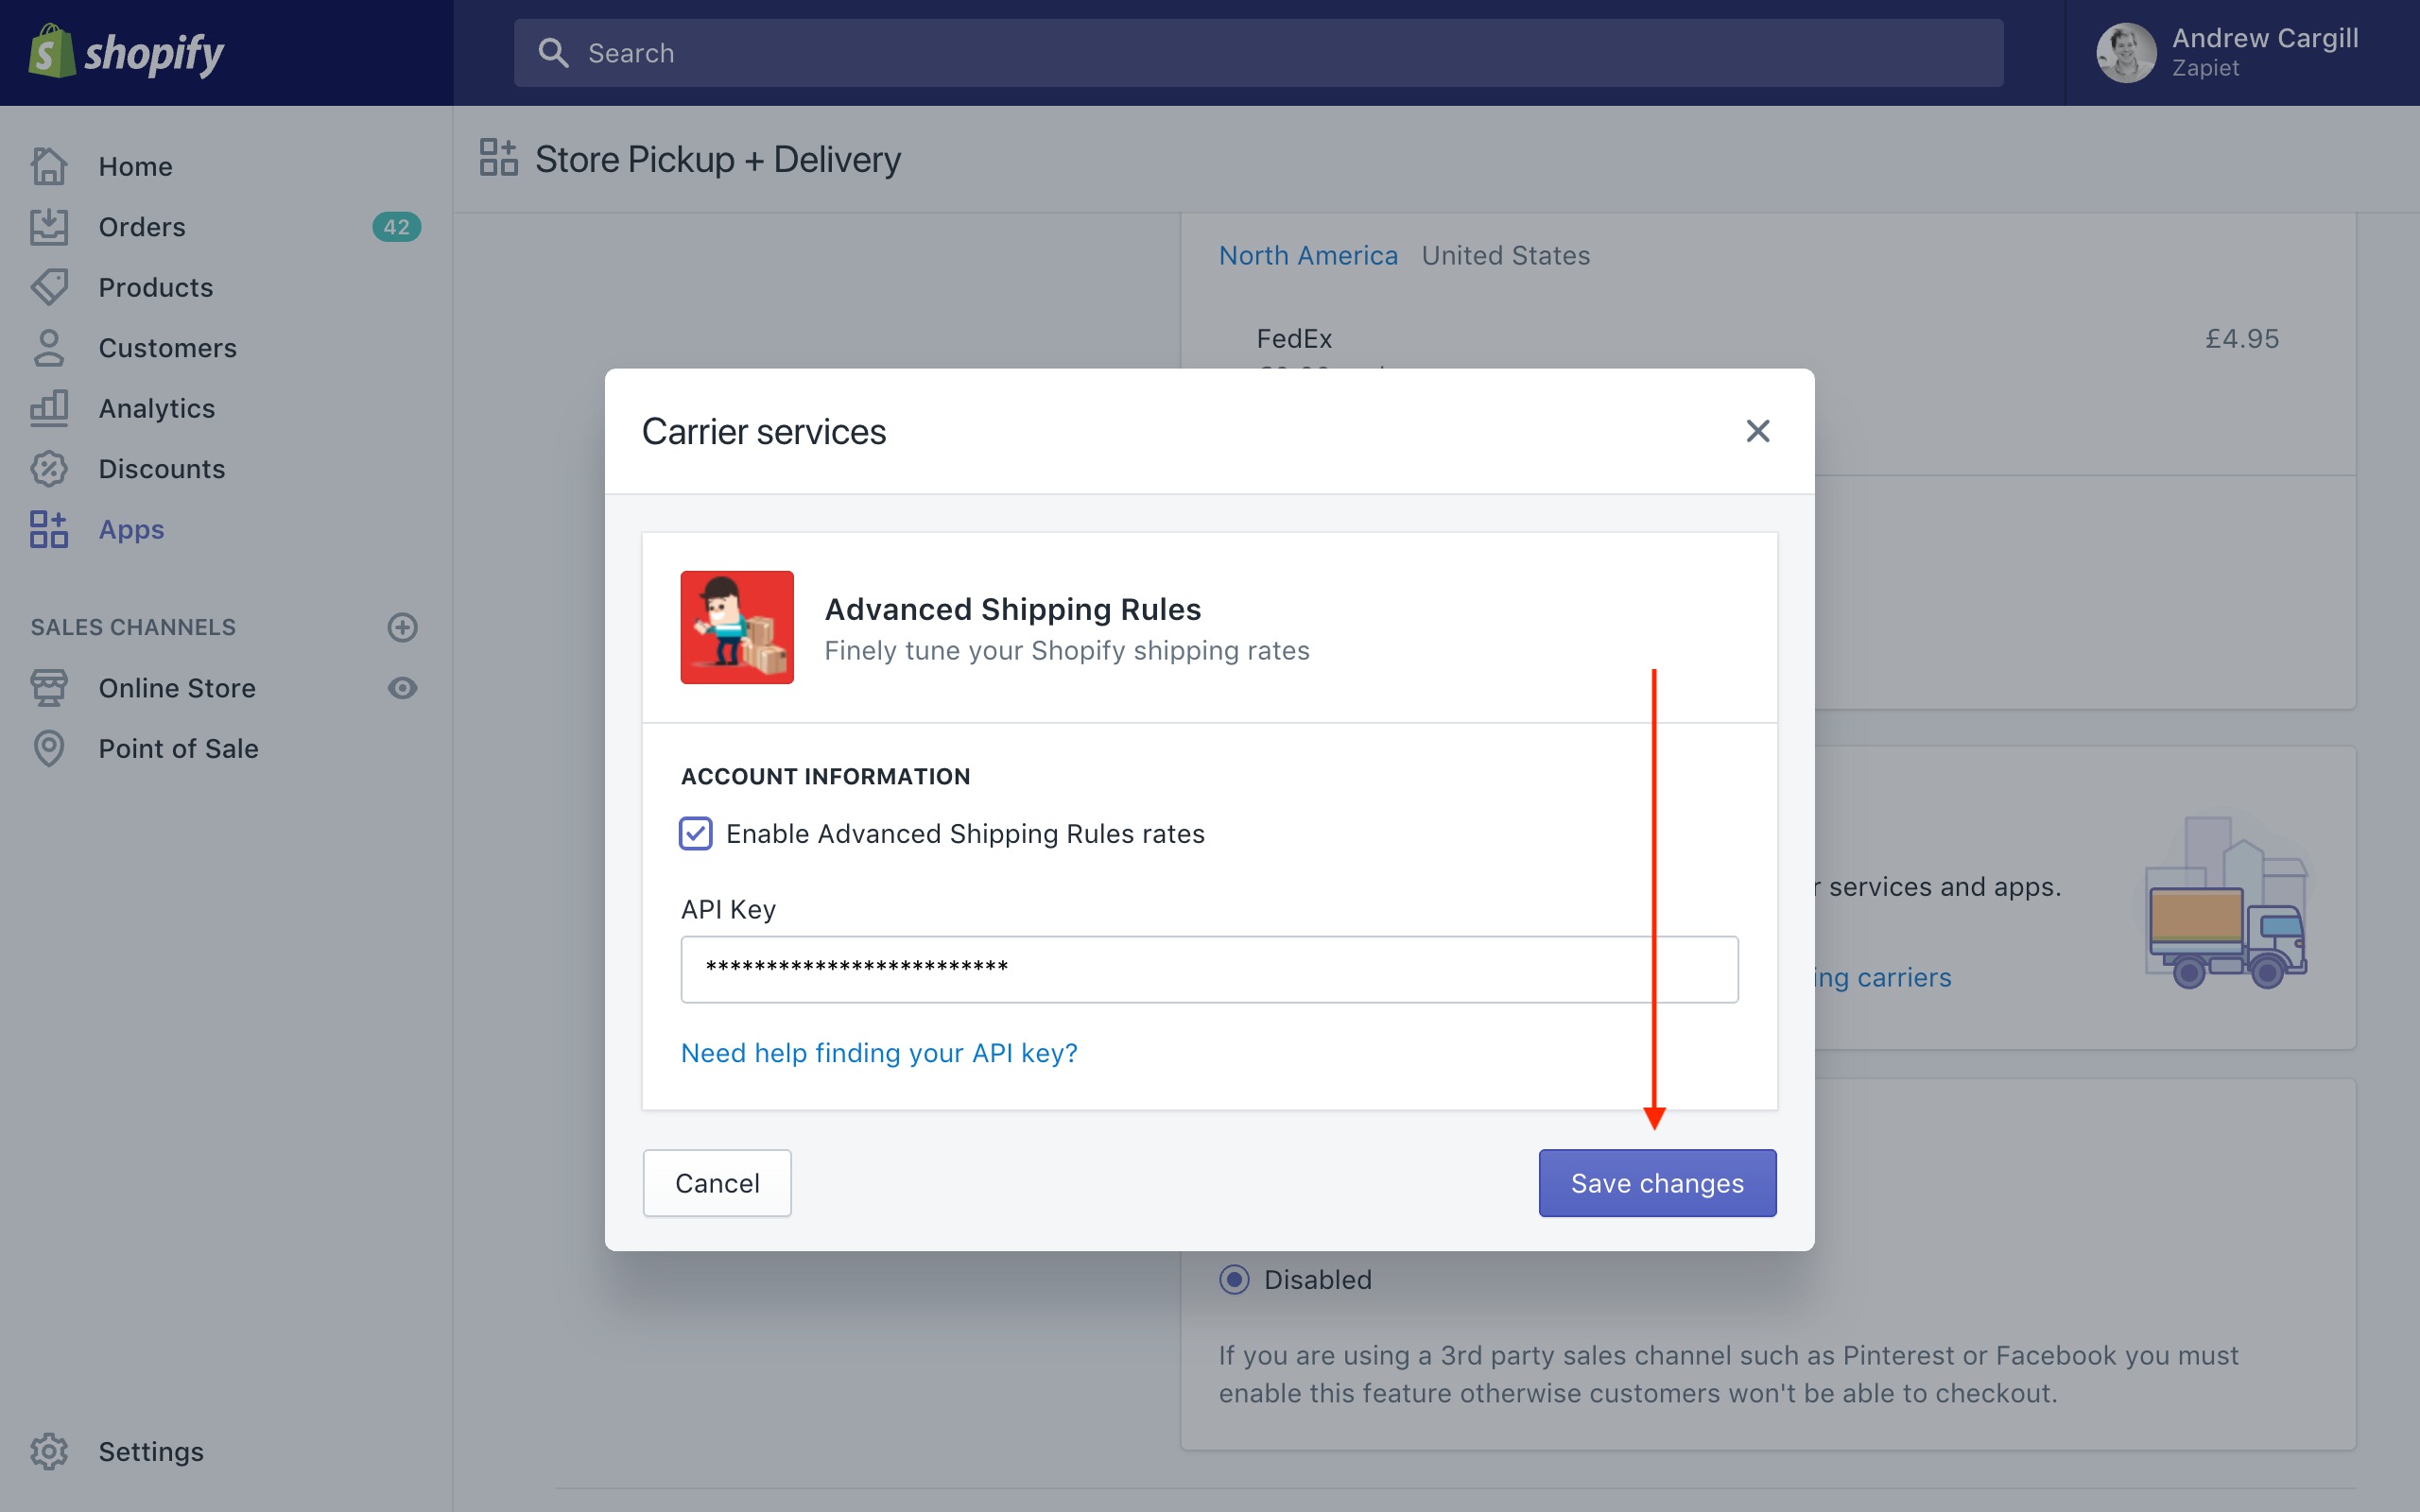
Task: Click Store Pickup + Delivery app icon
Action: click(x=498, y=158)
